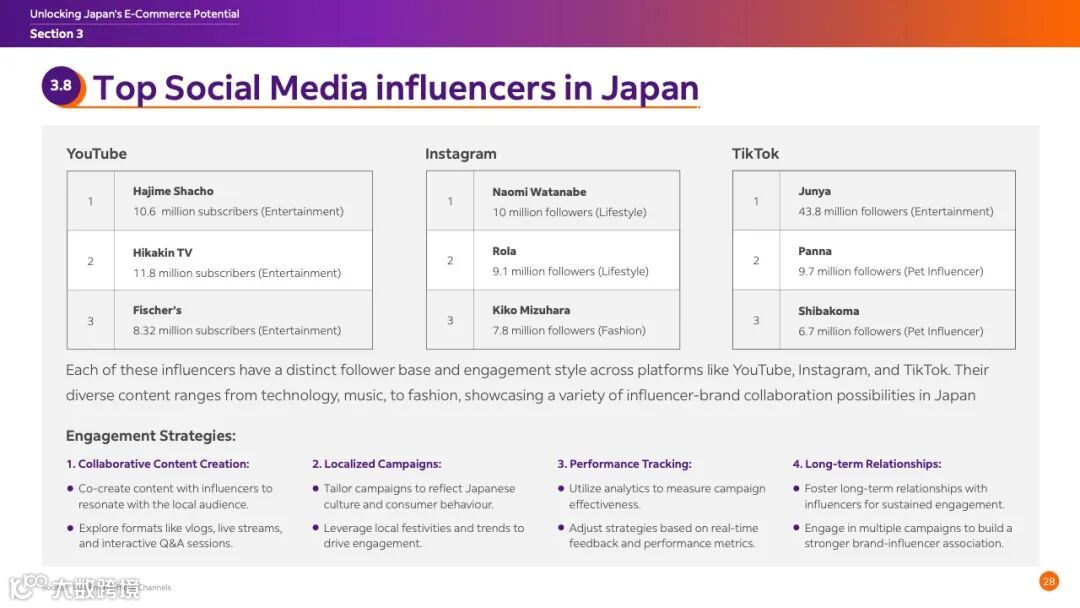Viewport: 1080px width, 608px height.
Task: Click the TikTok column heading
Action: coord(756,154)
